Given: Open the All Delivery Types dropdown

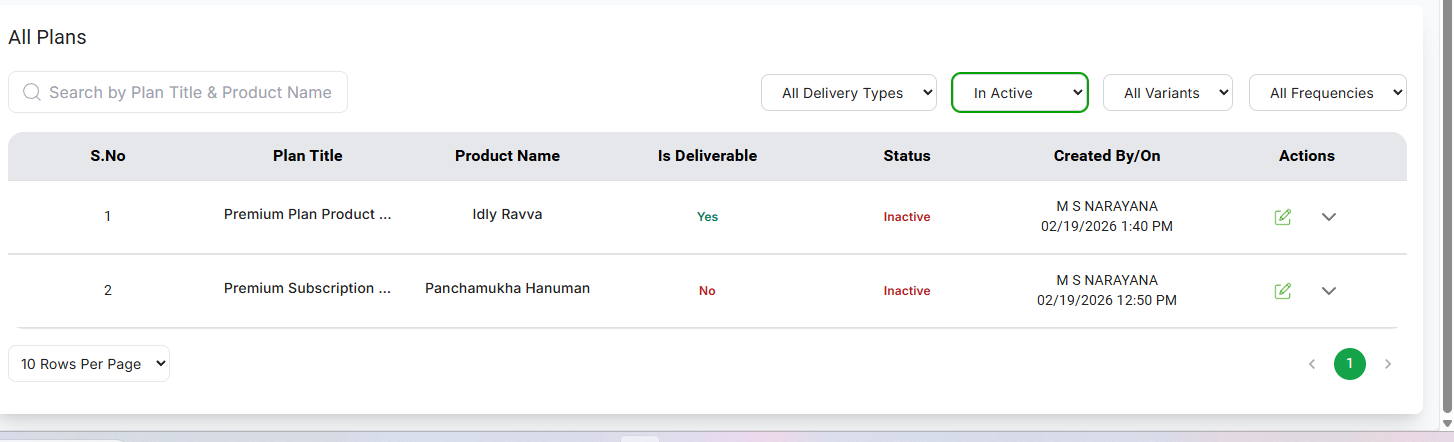Looking at the screenshot, I should point(848,93).
